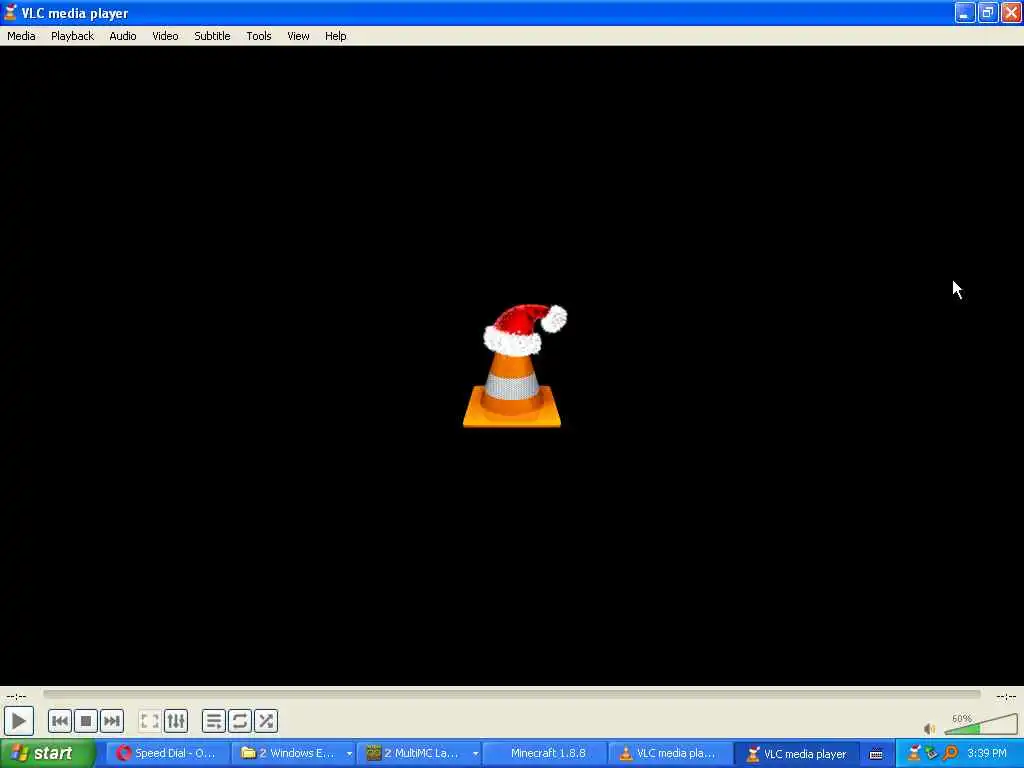The height and width of the screenshot is (768, 1024).
Task: Mute audio via speaker icon
Action: [929, 728]
